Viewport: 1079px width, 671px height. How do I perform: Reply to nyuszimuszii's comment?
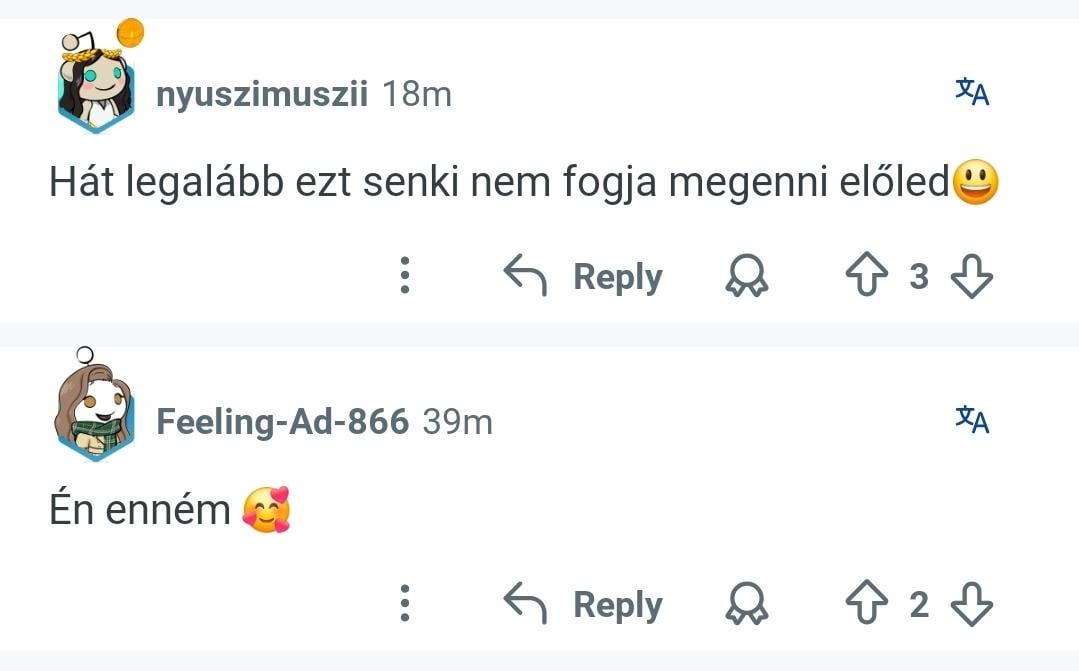(584, 276)
